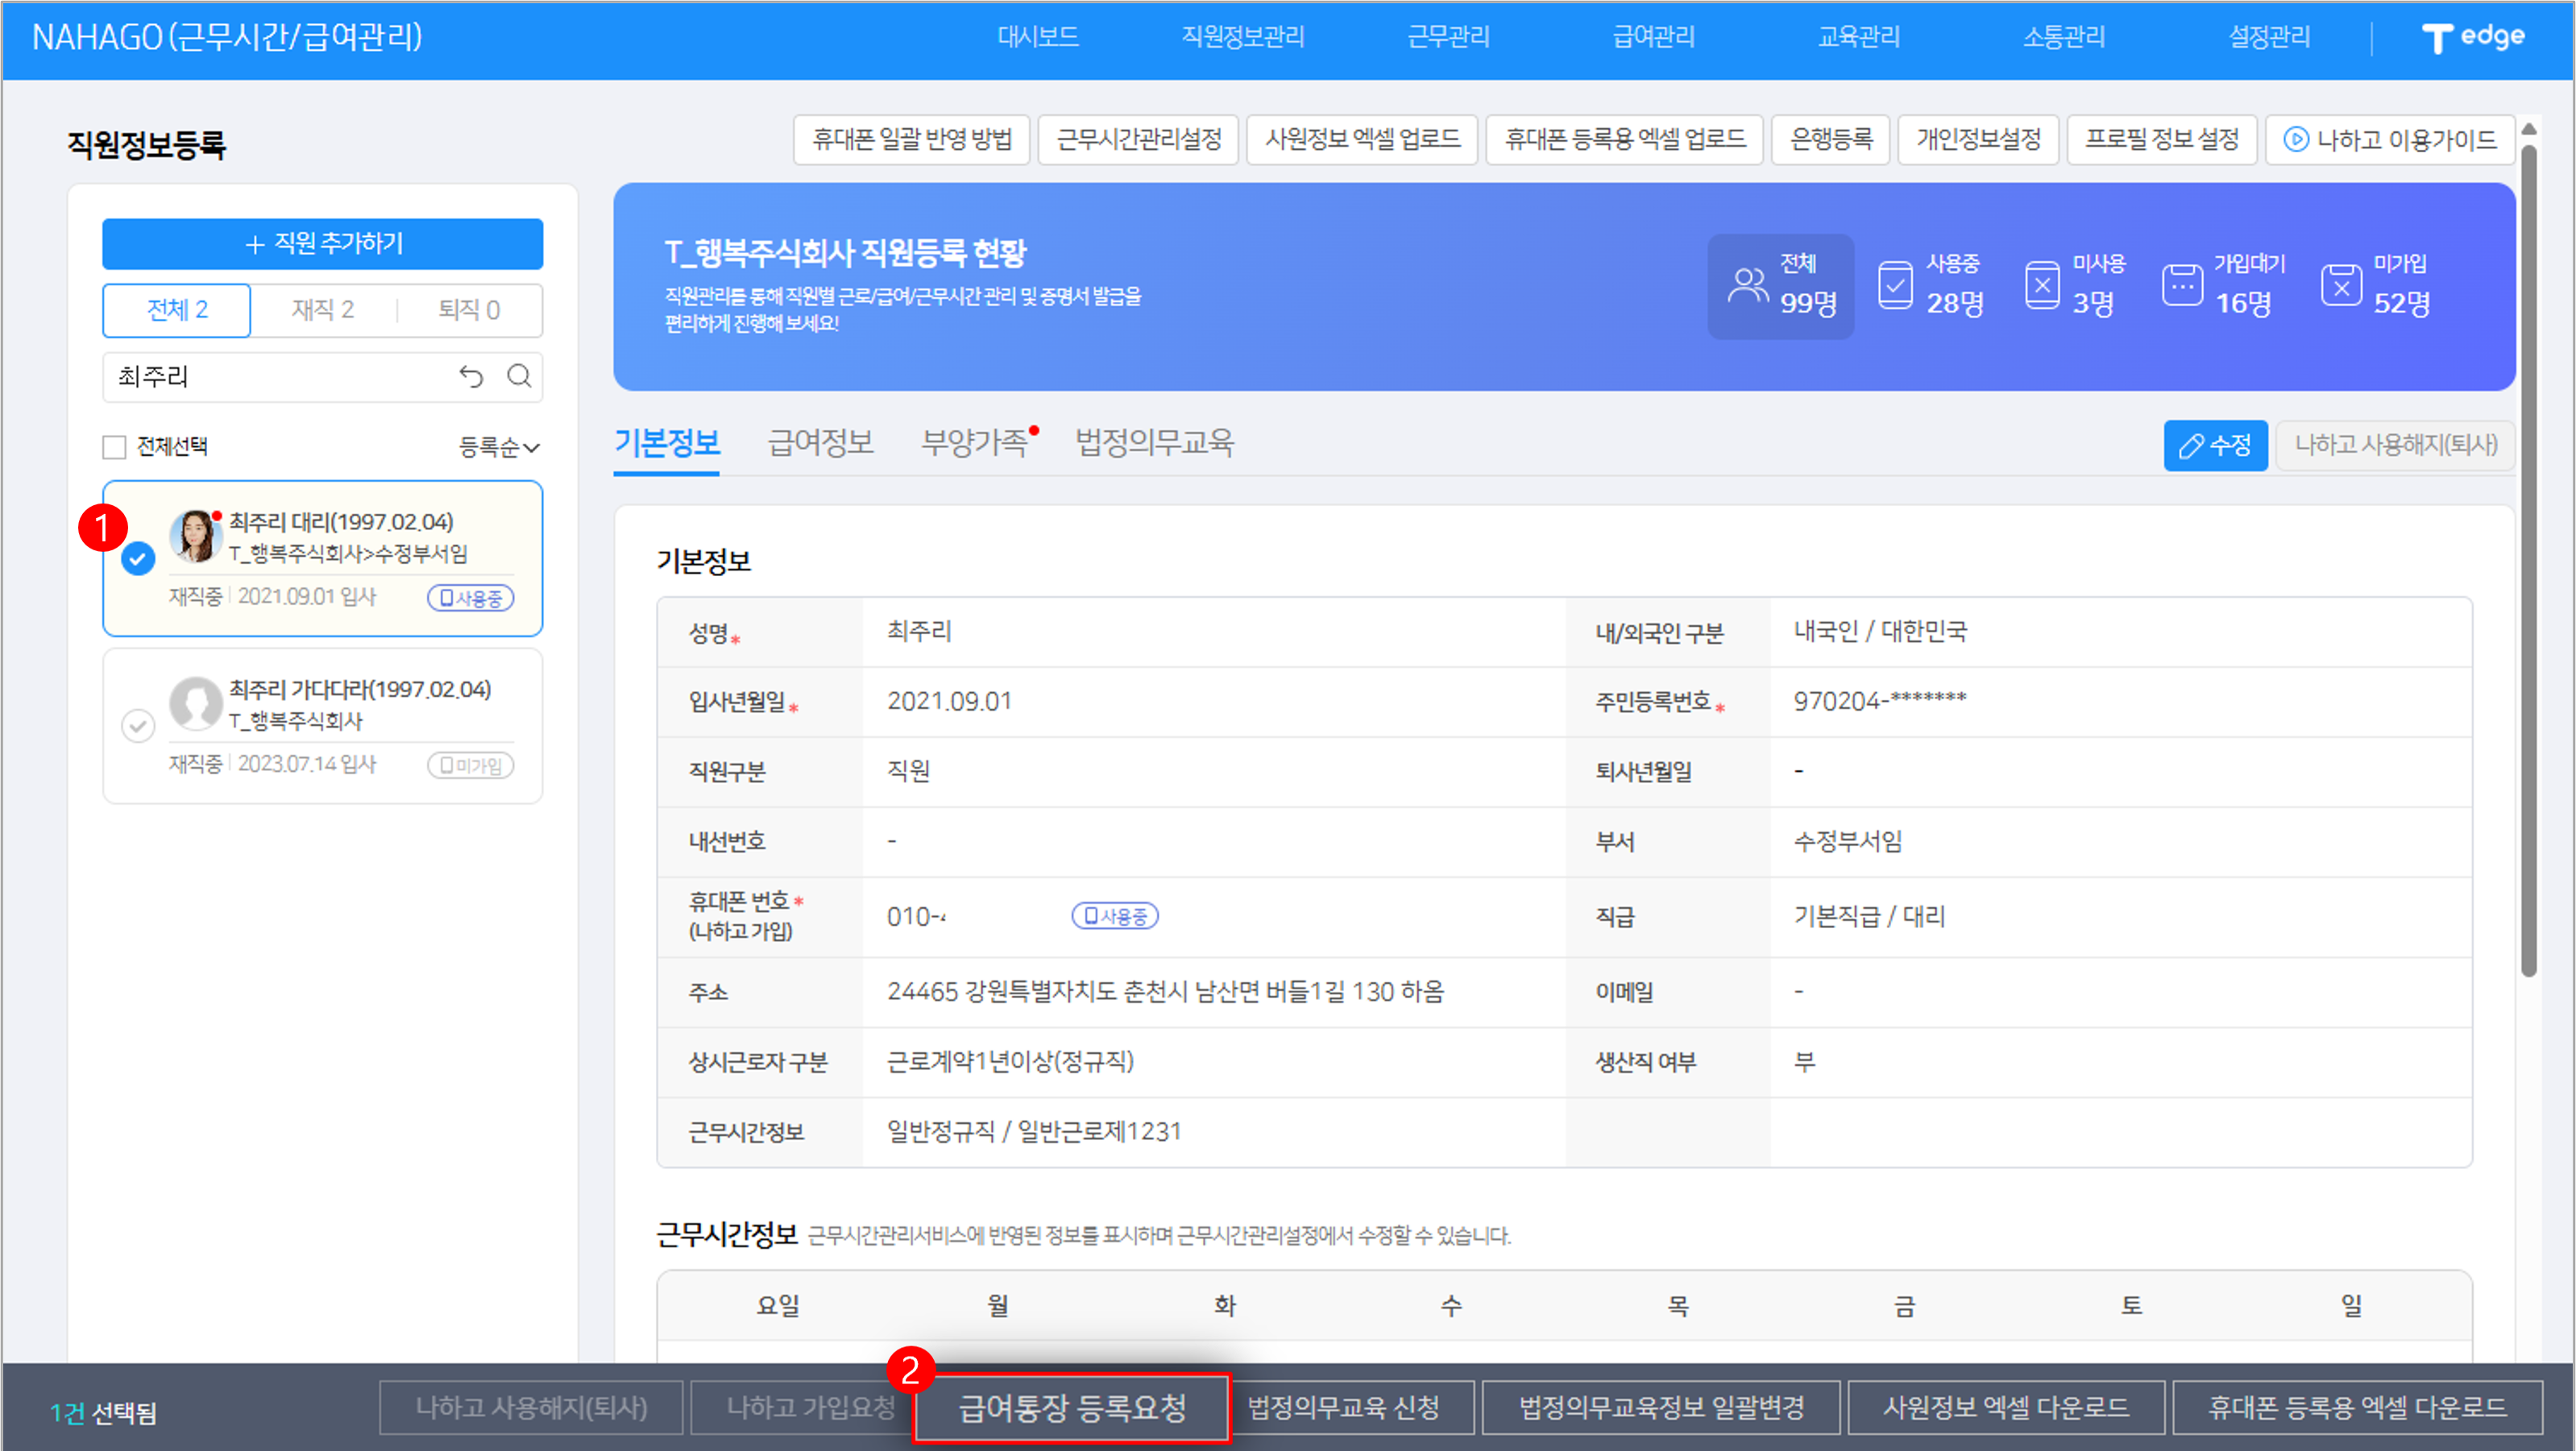Click 법정의무교육정보 일괄변경
Viewport: 2576px width, 1451px height.
(x=1661, y=1408)
